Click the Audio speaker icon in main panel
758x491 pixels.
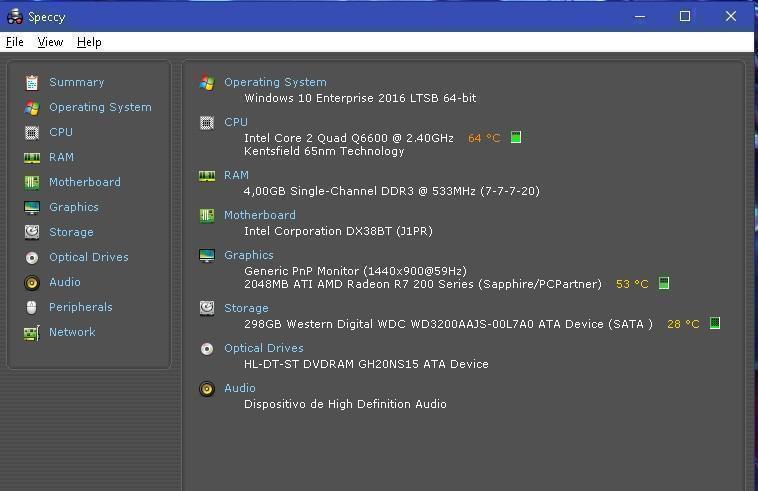click(207, 389)
